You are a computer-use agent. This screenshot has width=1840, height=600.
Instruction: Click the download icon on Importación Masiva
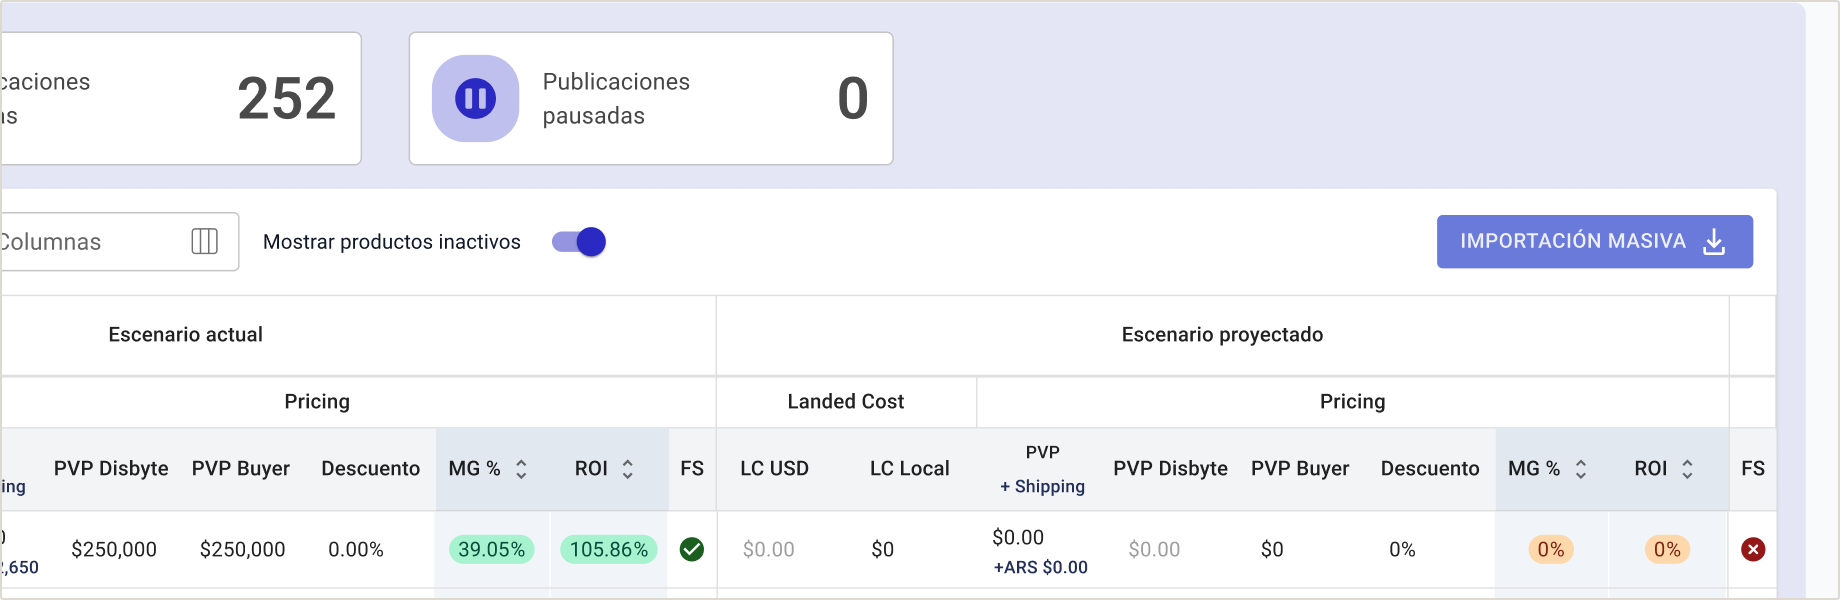click(1714, 242)
